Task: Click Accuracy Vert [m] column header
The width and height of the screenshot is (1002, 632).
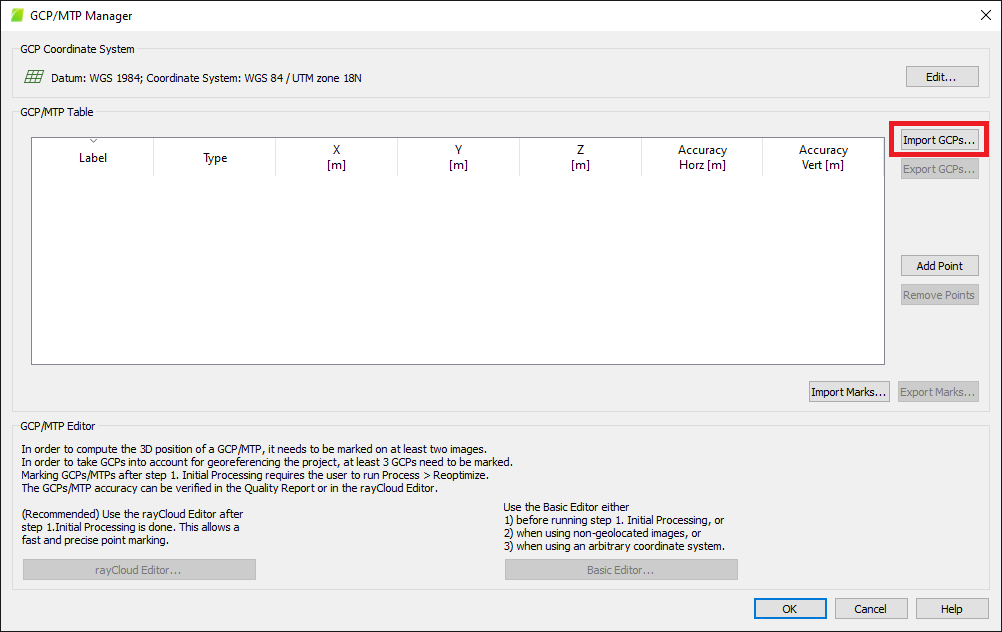Action: pyautogui.click(x=823, y=158)
